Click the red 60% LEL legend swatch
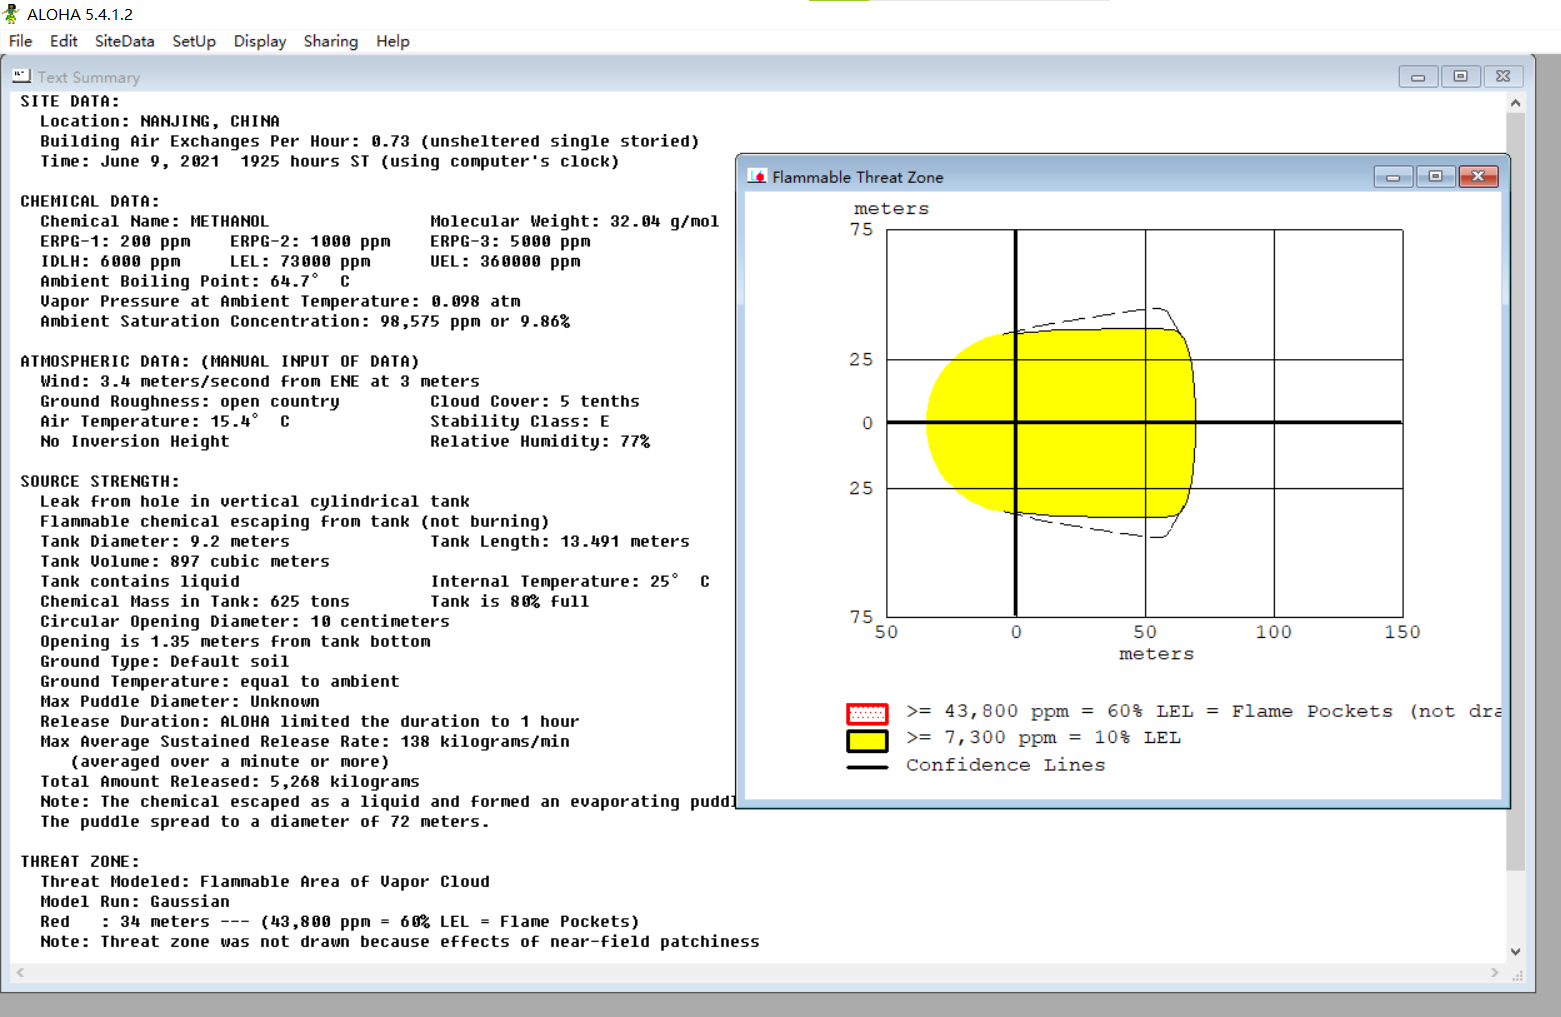The image size is (1561, 1017). pyautogui.click(x=867, y=713)
